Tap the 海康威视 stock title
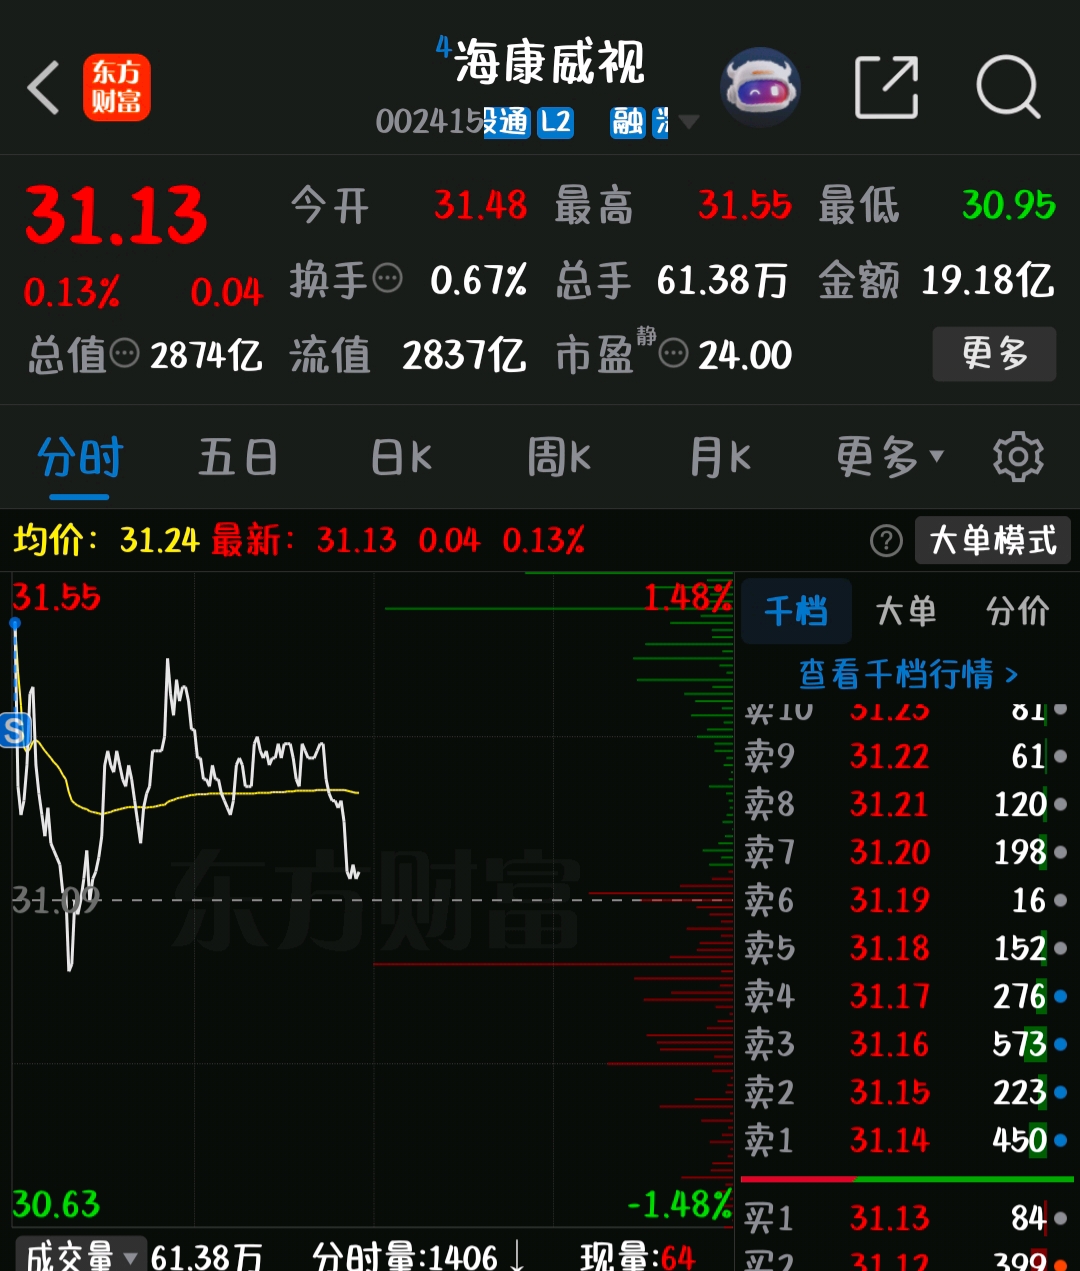The image size is (1080, 1271). click(549, 62)
